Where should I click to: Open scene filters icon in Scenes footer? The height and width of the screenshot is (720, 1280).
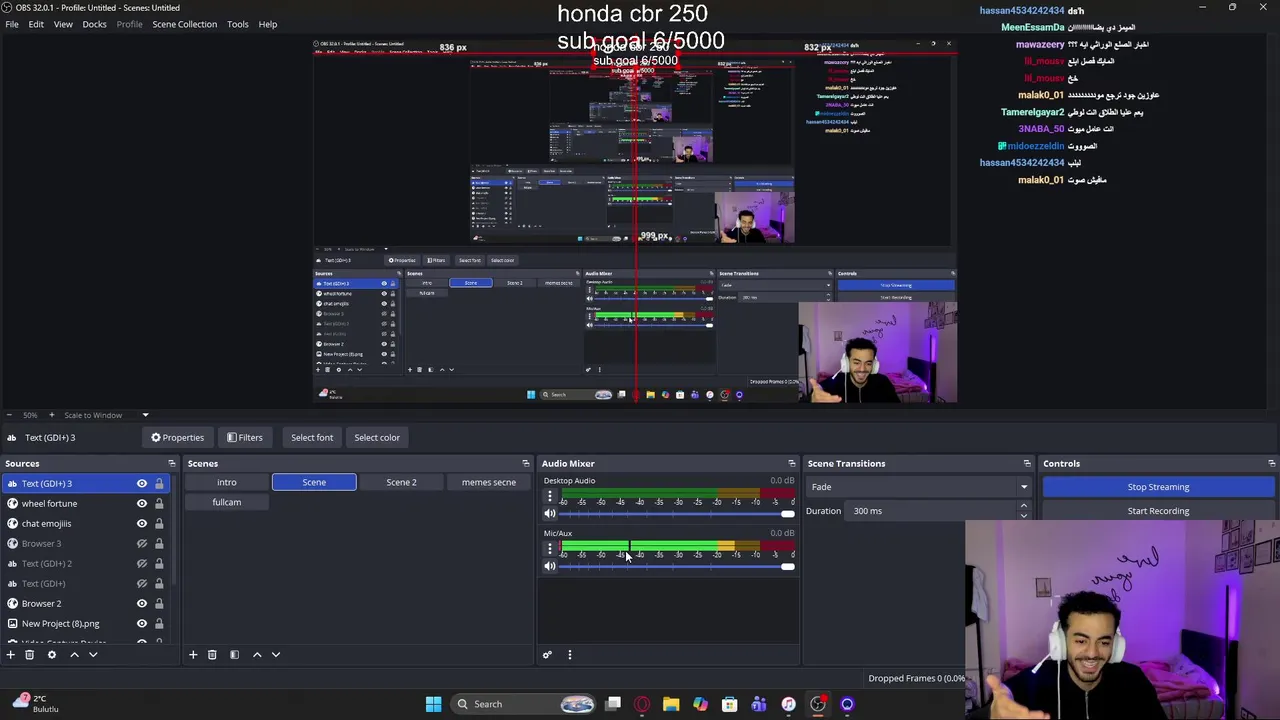(234, 655)
